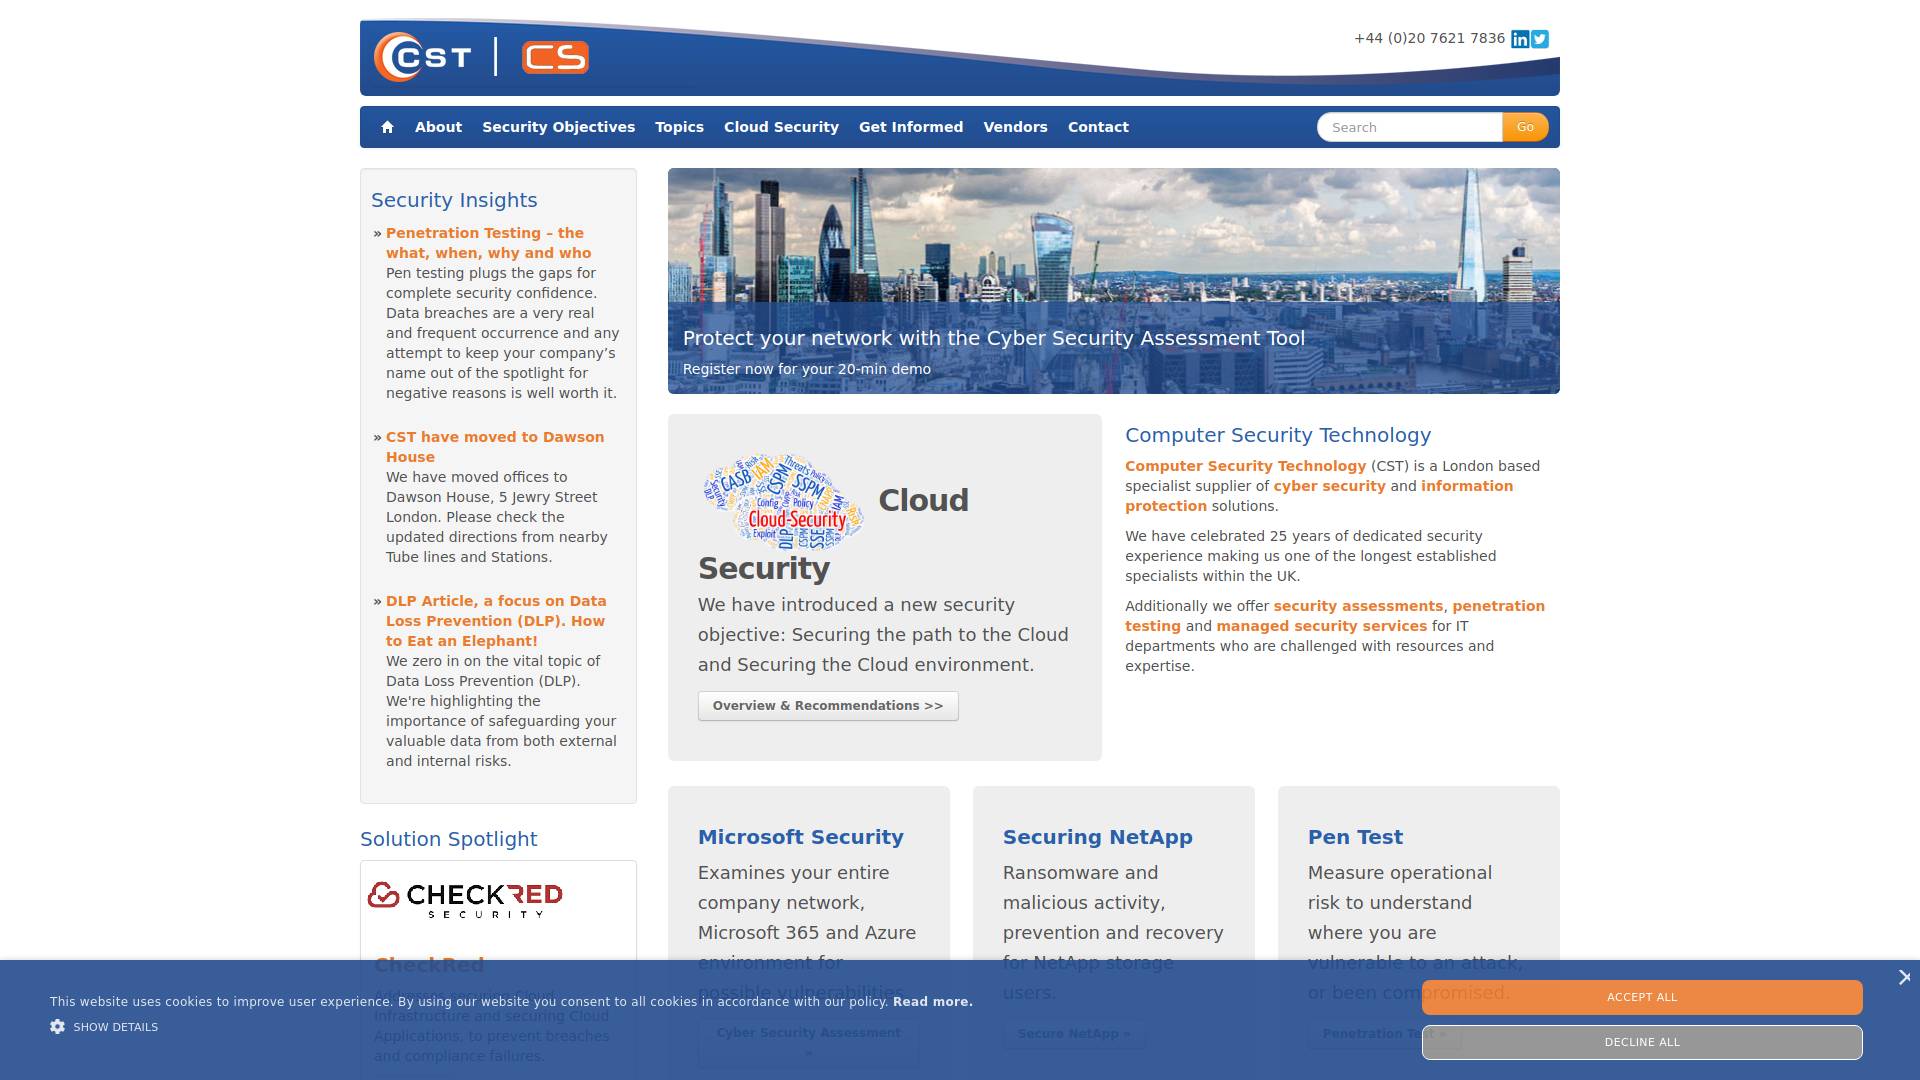This screenshot has height=1080, width=1920.
Task: Click the Home icon in the navigation bar
Action: [387, 127]
